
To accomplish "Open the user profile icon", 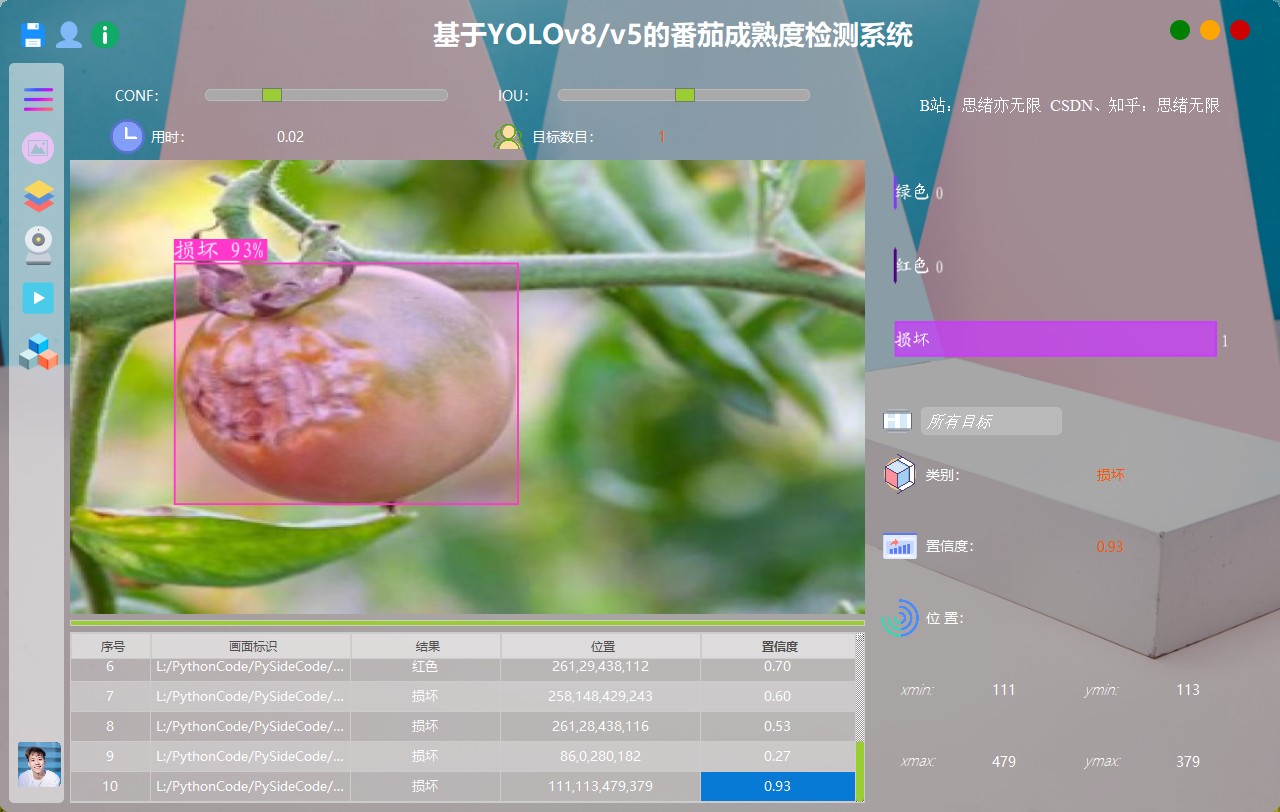I will tap(69, 35).
